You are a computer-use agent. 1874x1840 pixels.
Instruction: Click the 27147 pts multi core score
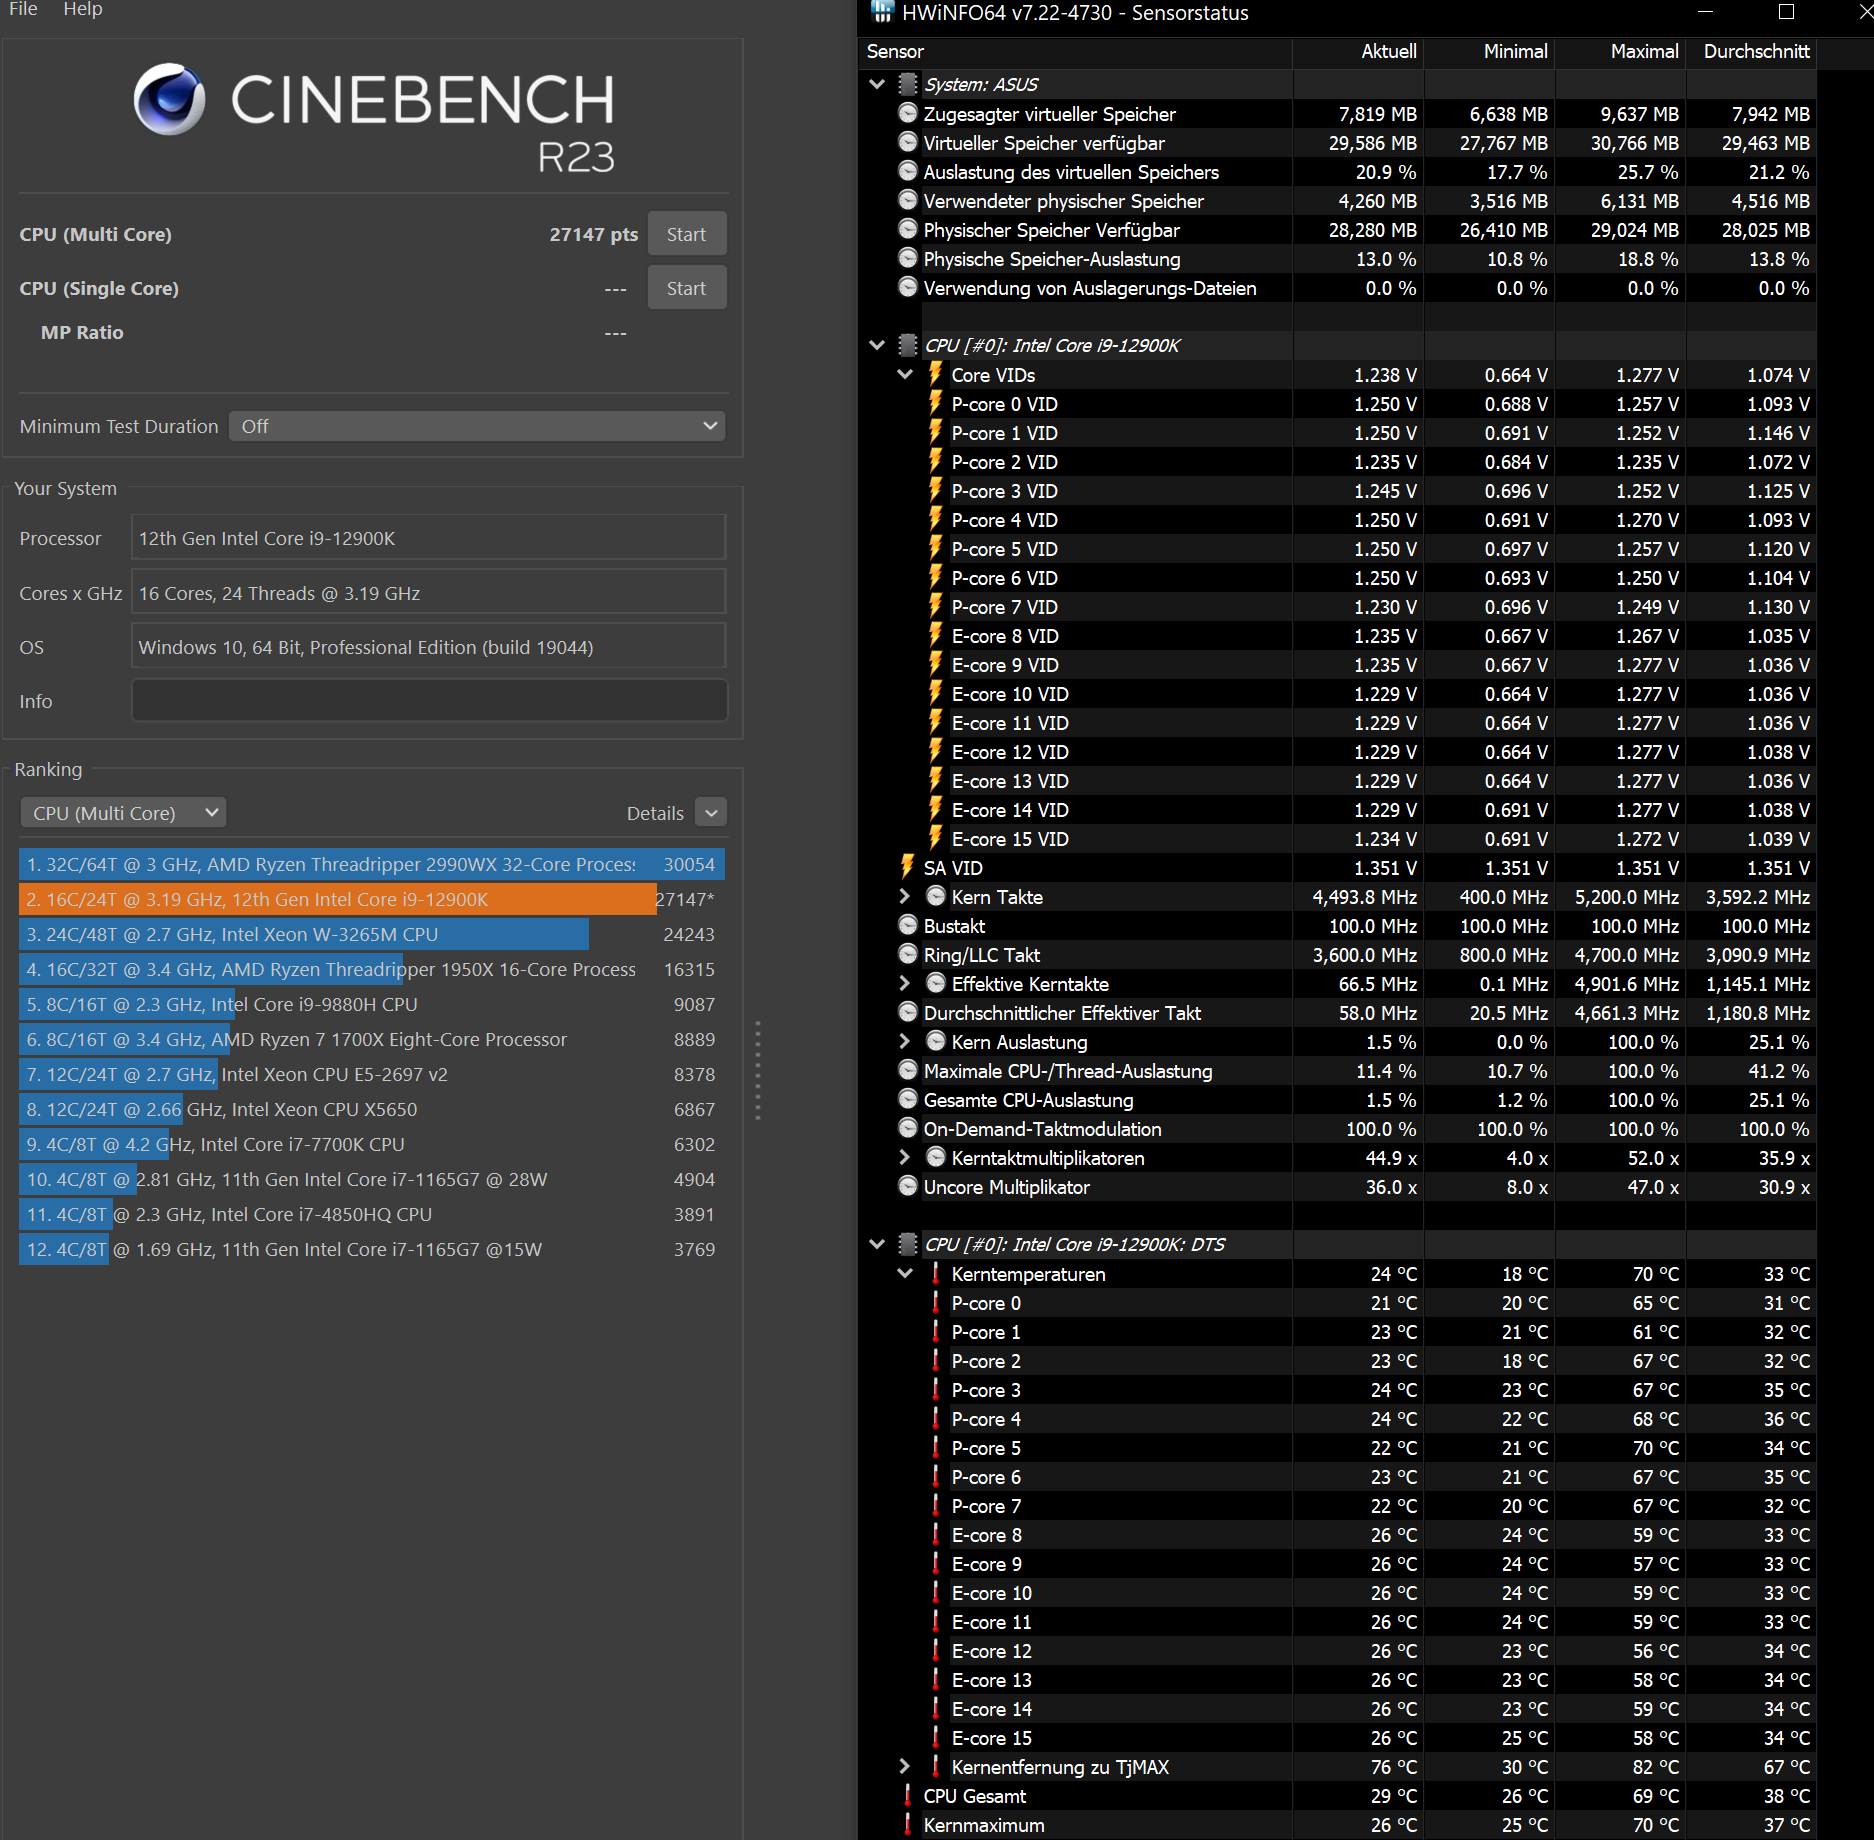(x=593, y=234)
